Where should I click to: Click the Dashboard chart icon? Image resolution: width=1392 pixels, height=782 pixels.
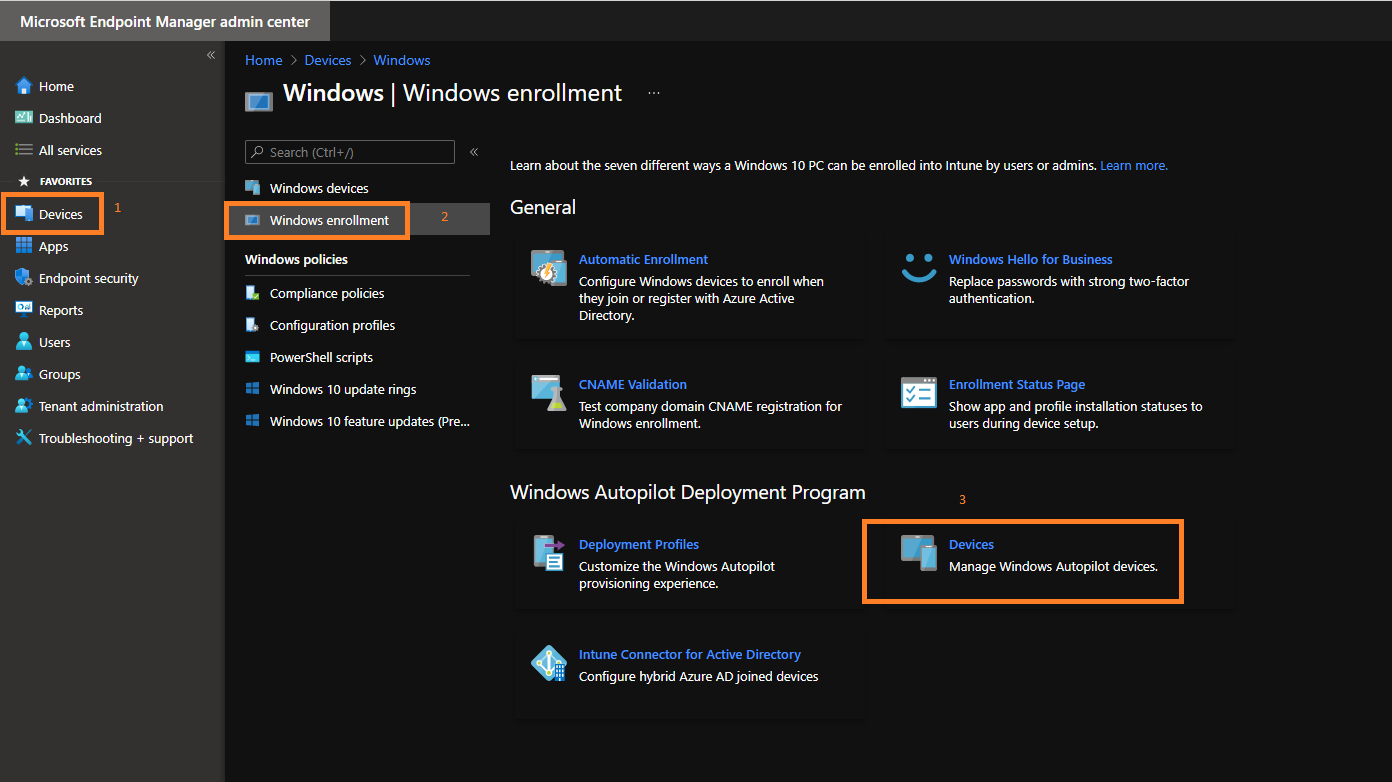point(24,118)
